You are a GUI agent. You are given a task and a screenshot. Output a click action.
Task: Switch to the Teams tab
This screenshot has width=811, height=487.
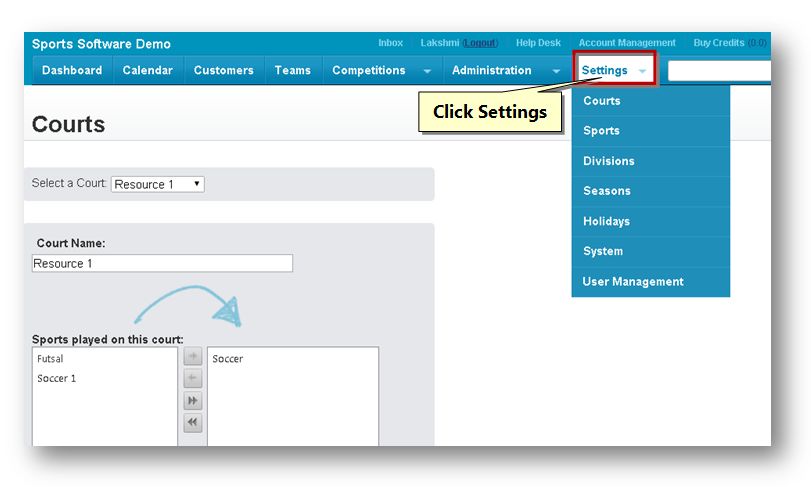[x=293, y=70]
